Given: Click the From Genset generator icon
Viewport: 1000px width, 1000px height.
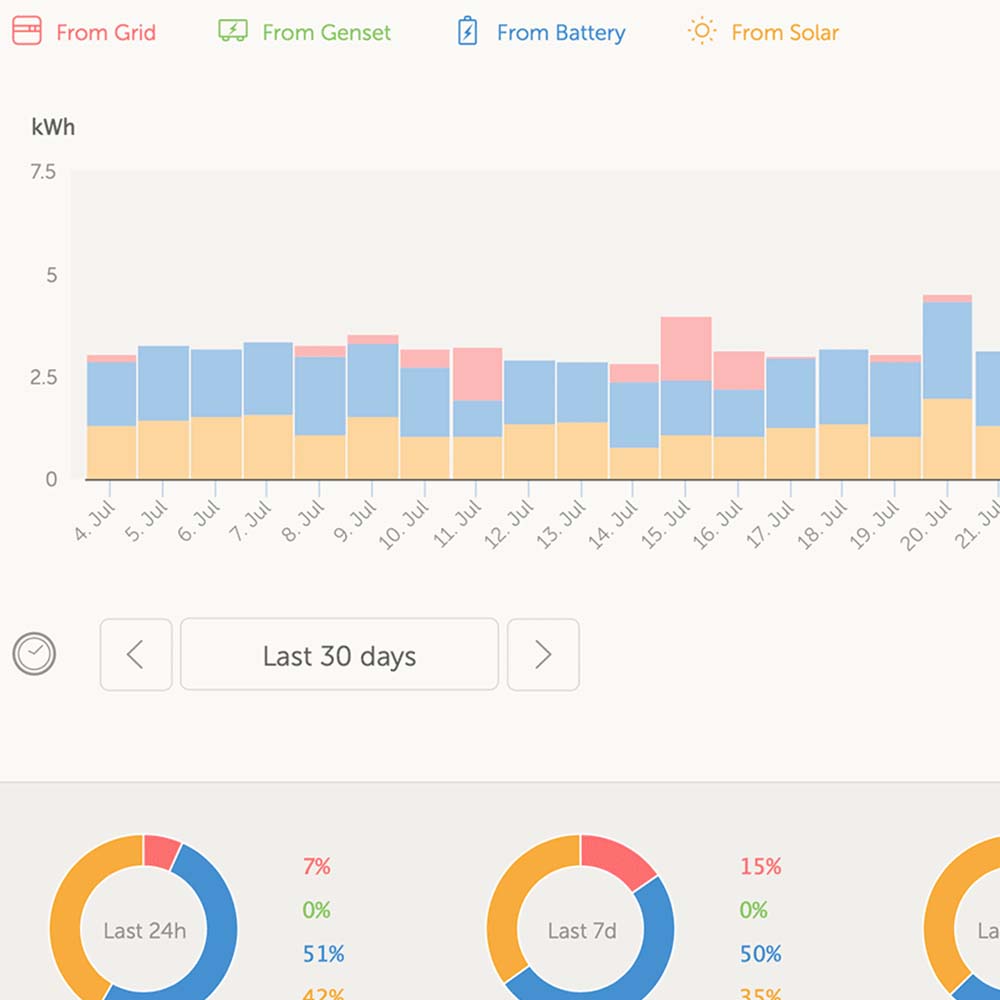Looking at the screenshot, I should click(x=233, y=32).
